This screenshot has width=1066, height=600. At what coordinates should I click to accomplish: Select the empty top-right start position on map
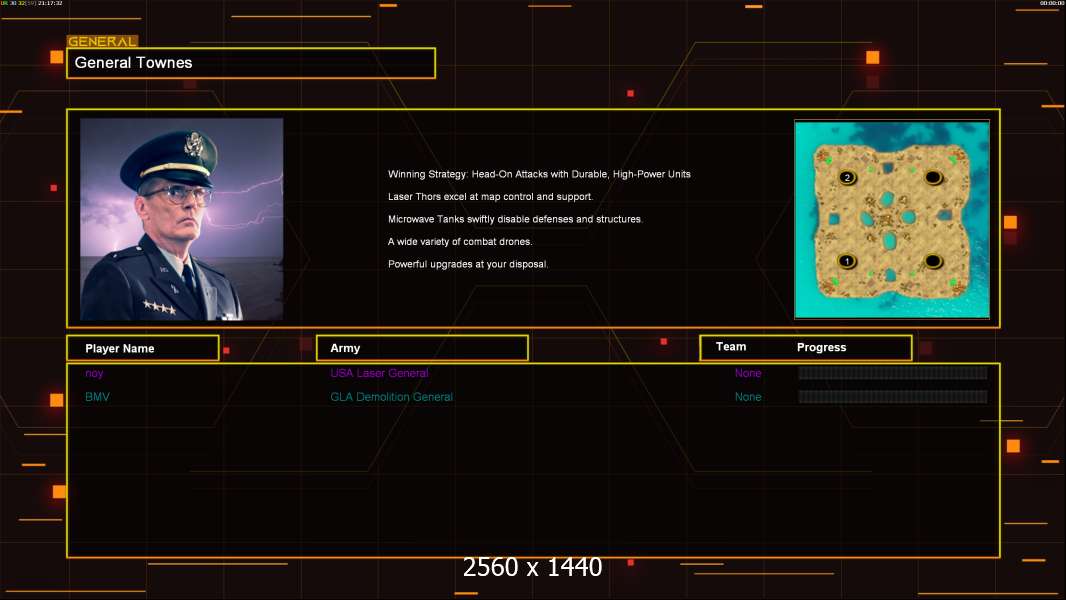pyautogui.click(x=933, y=178)
